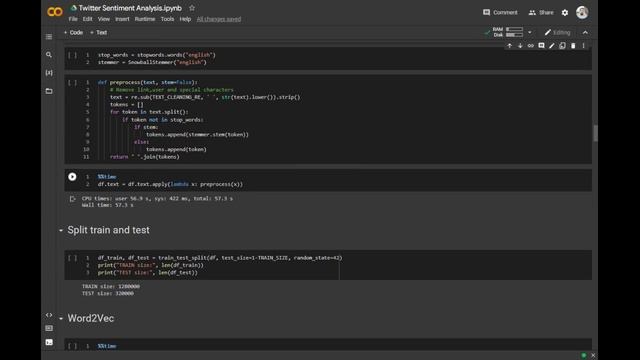Add a new Text cell

point(99,33)
